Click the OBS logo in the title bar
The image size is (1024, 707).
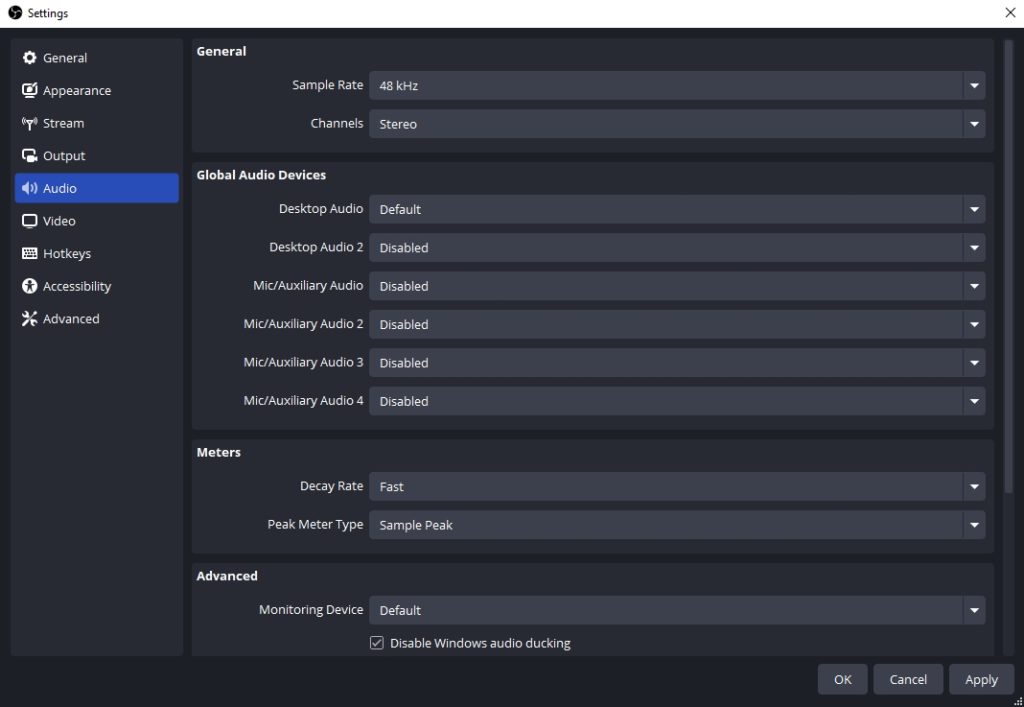pos(15,12)
